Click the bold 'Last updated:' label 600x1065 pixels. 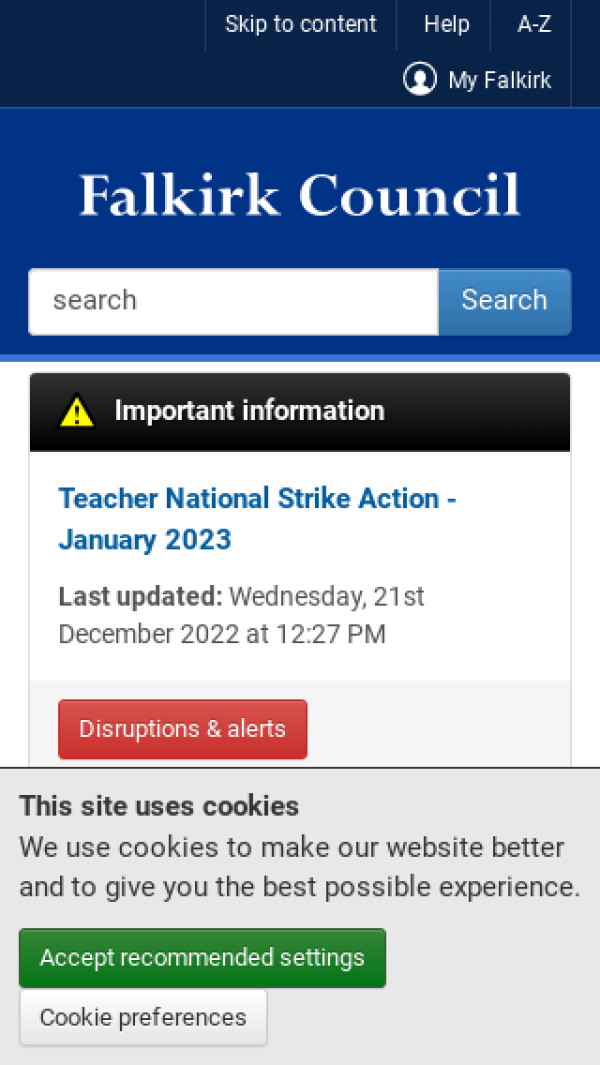pyautogui.click(x=140, y=597)
